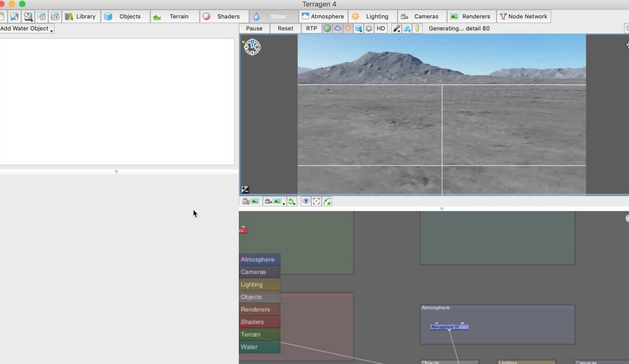Click the frame selection crosshair icon
Viewport: 629px width, 364px height.
point(317,201)
